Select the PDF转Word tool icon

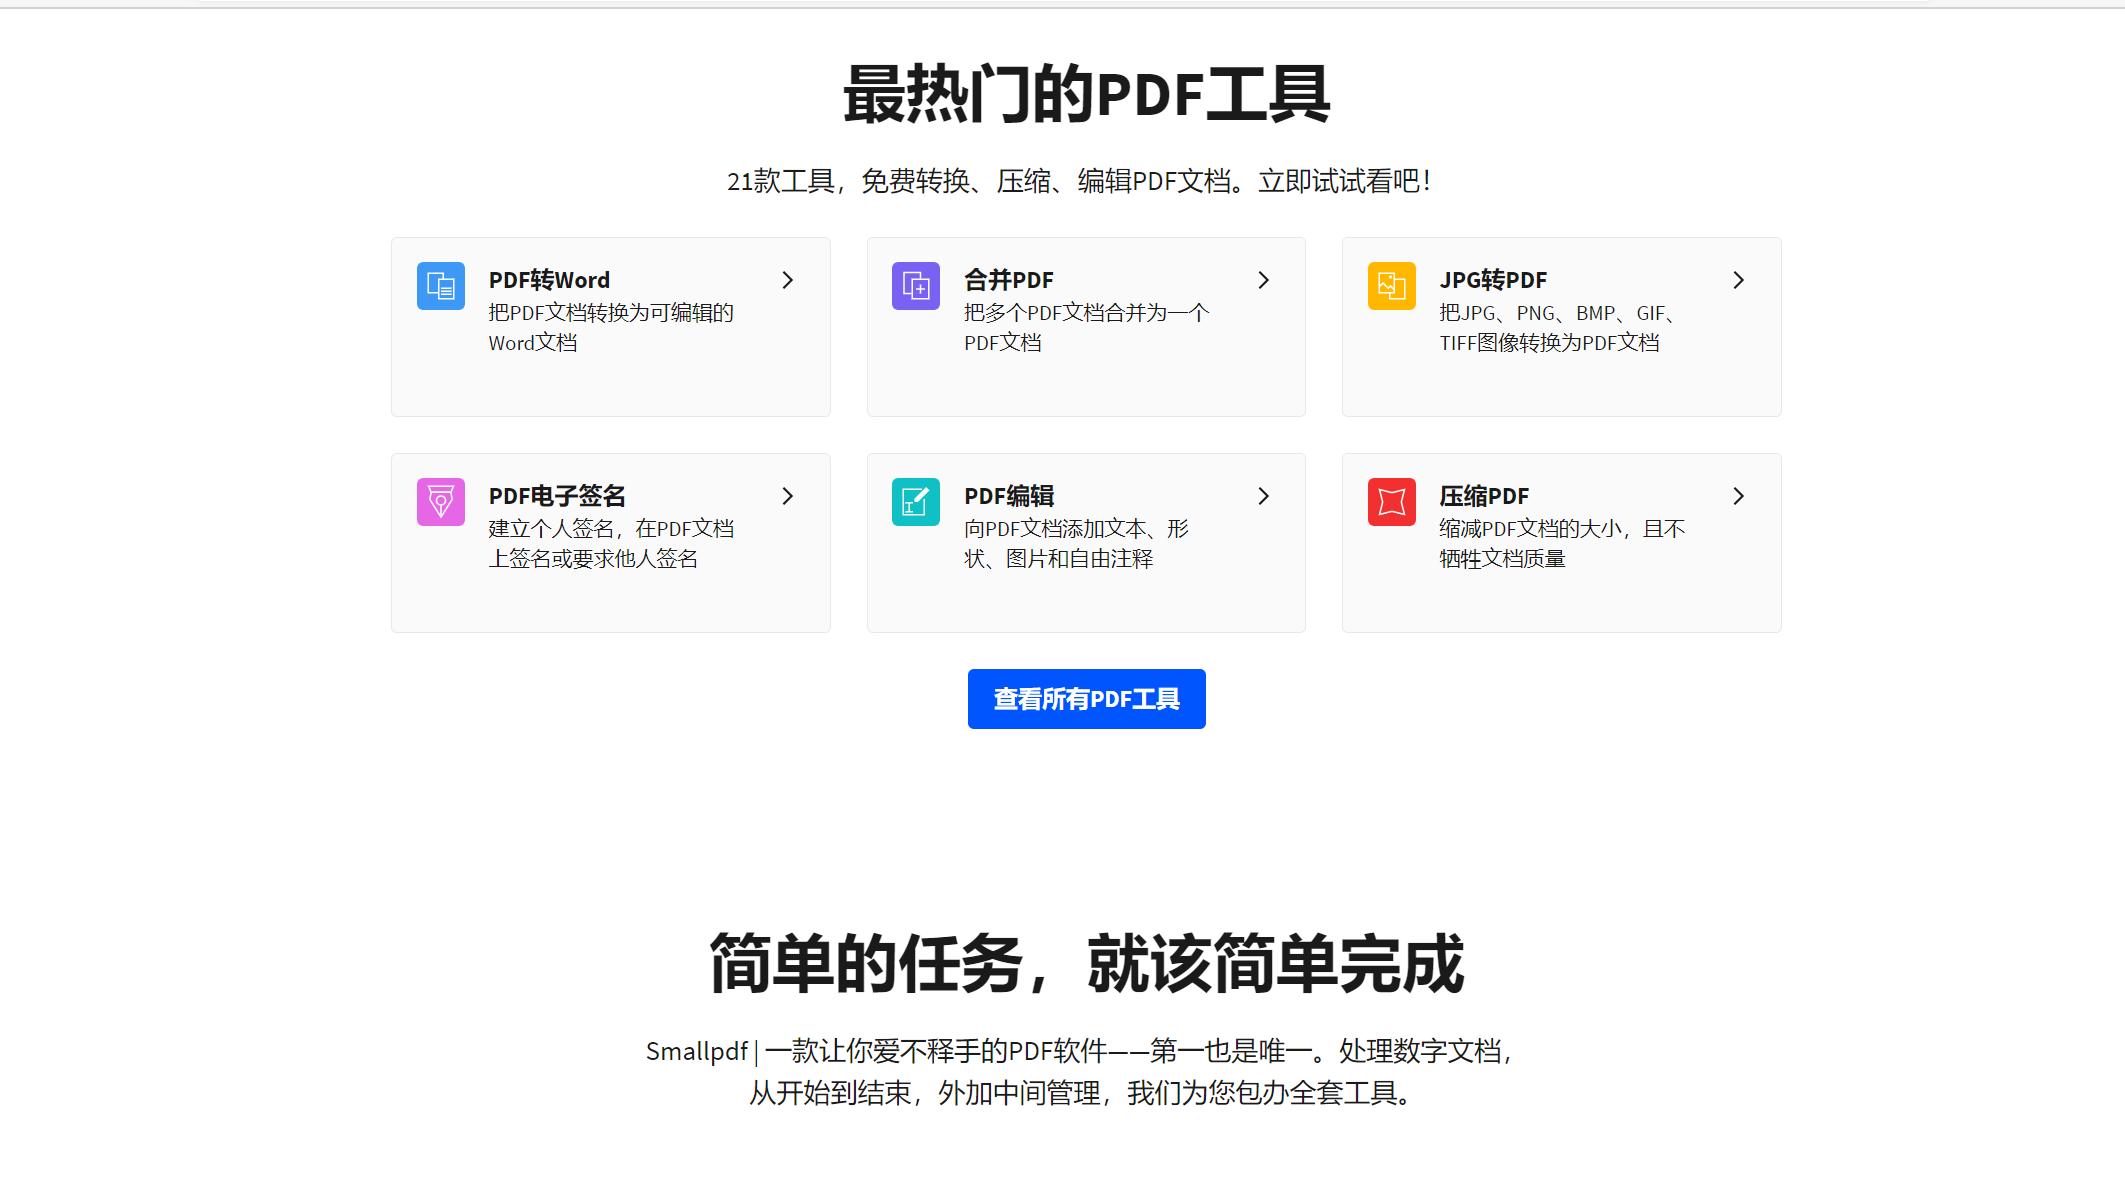(440, 286)
